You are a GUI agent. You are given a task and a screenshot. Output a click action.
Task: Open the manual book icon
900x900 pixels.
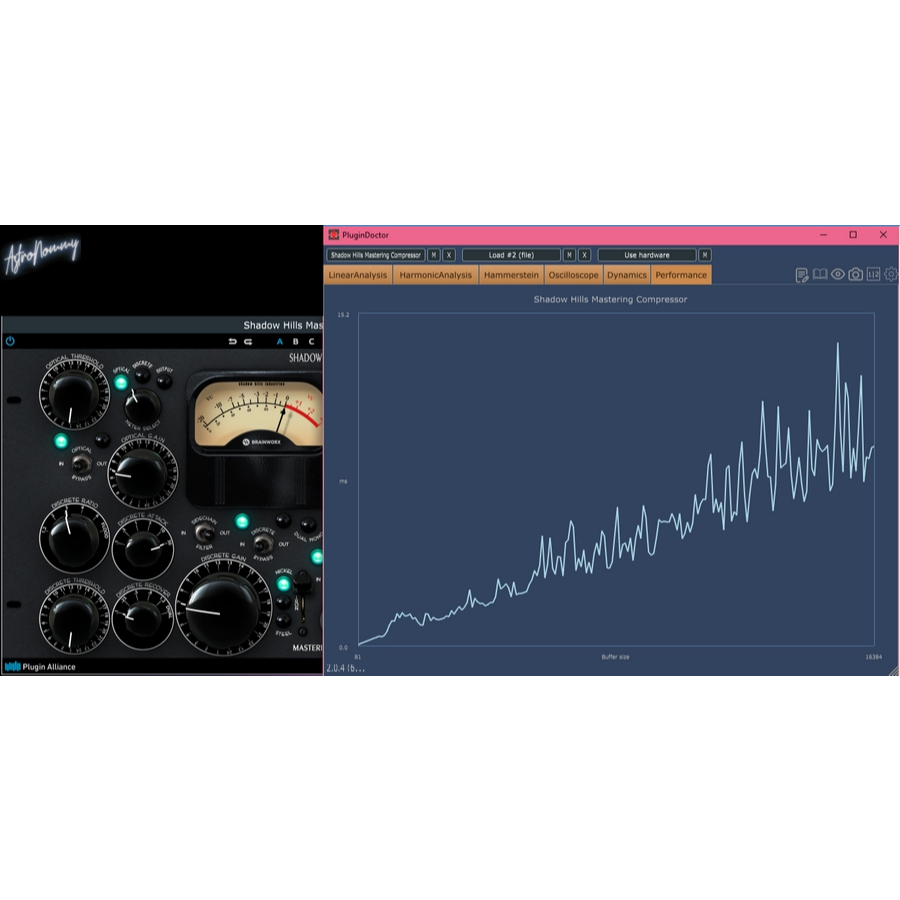click(820, 274)
